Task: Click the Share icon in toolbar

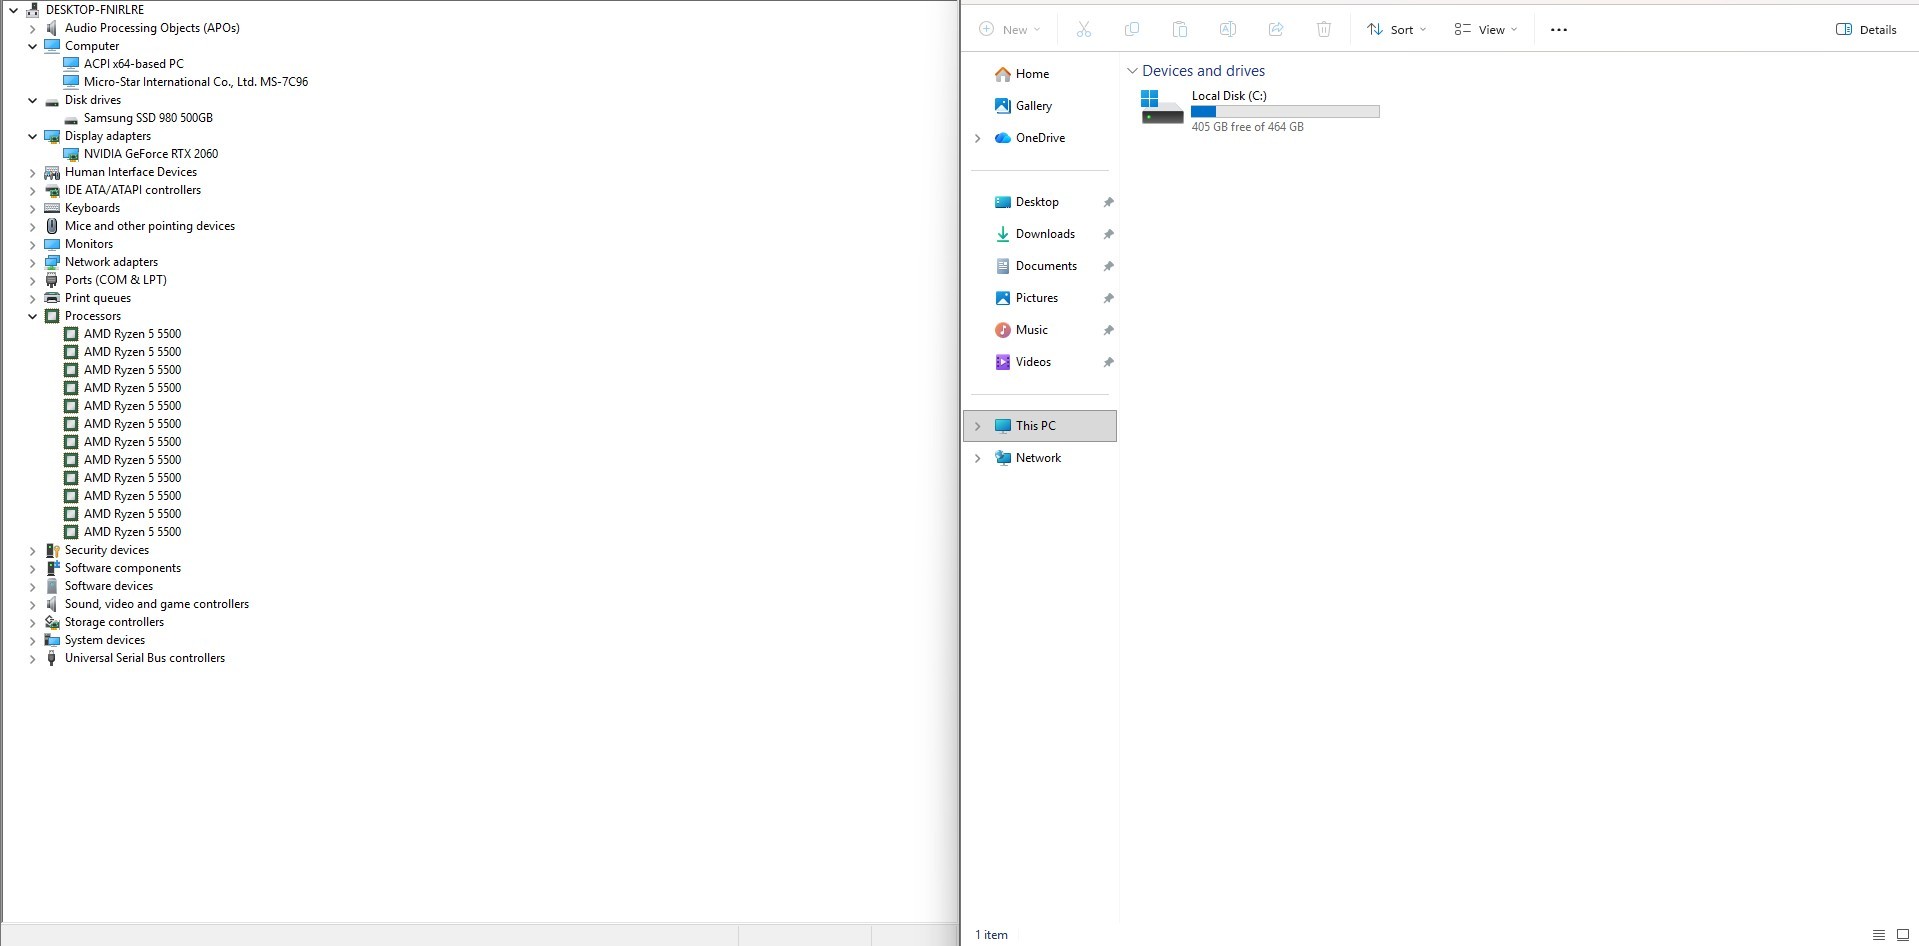Action: [x=1275, y=30]
